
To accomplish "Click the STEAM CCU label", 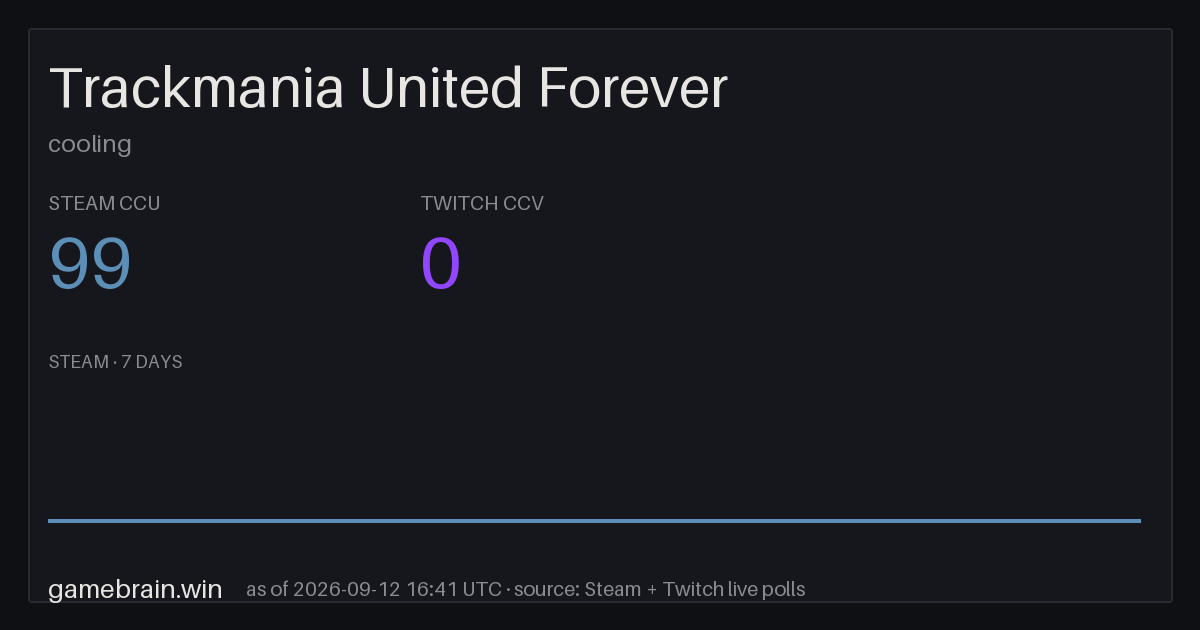I will pyautogui.click(x=104, y=203).
